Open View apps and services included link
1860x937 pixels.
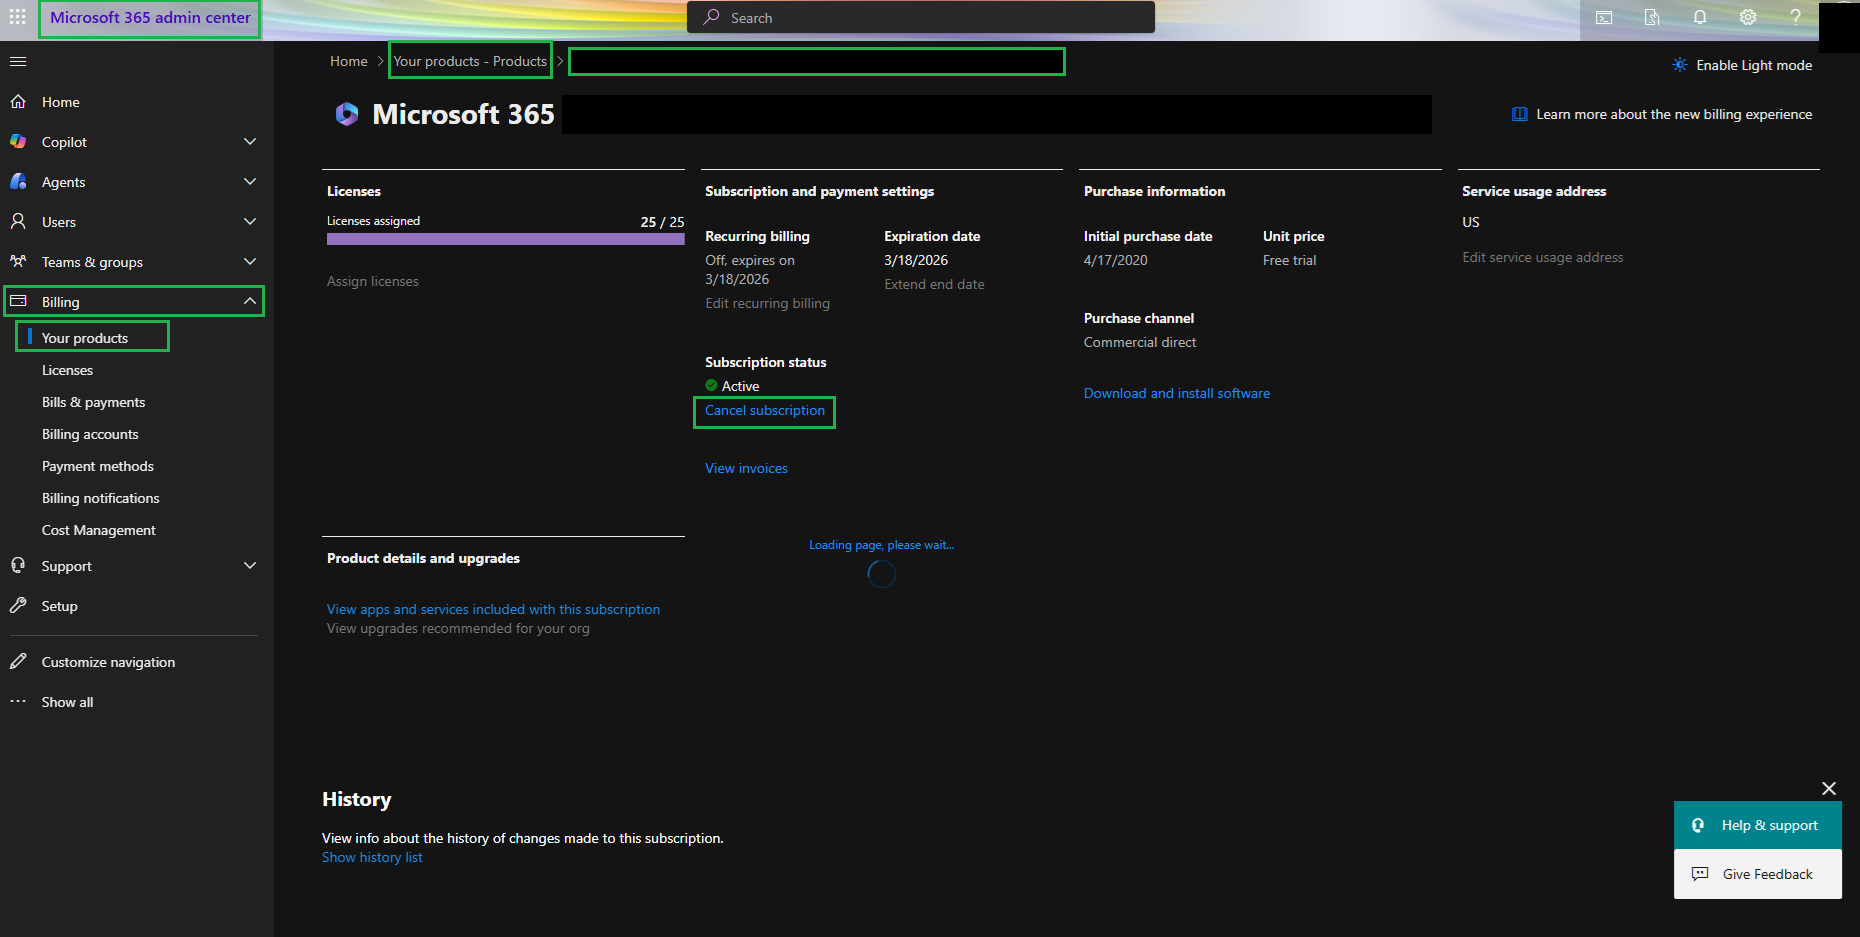pos(493,609)
